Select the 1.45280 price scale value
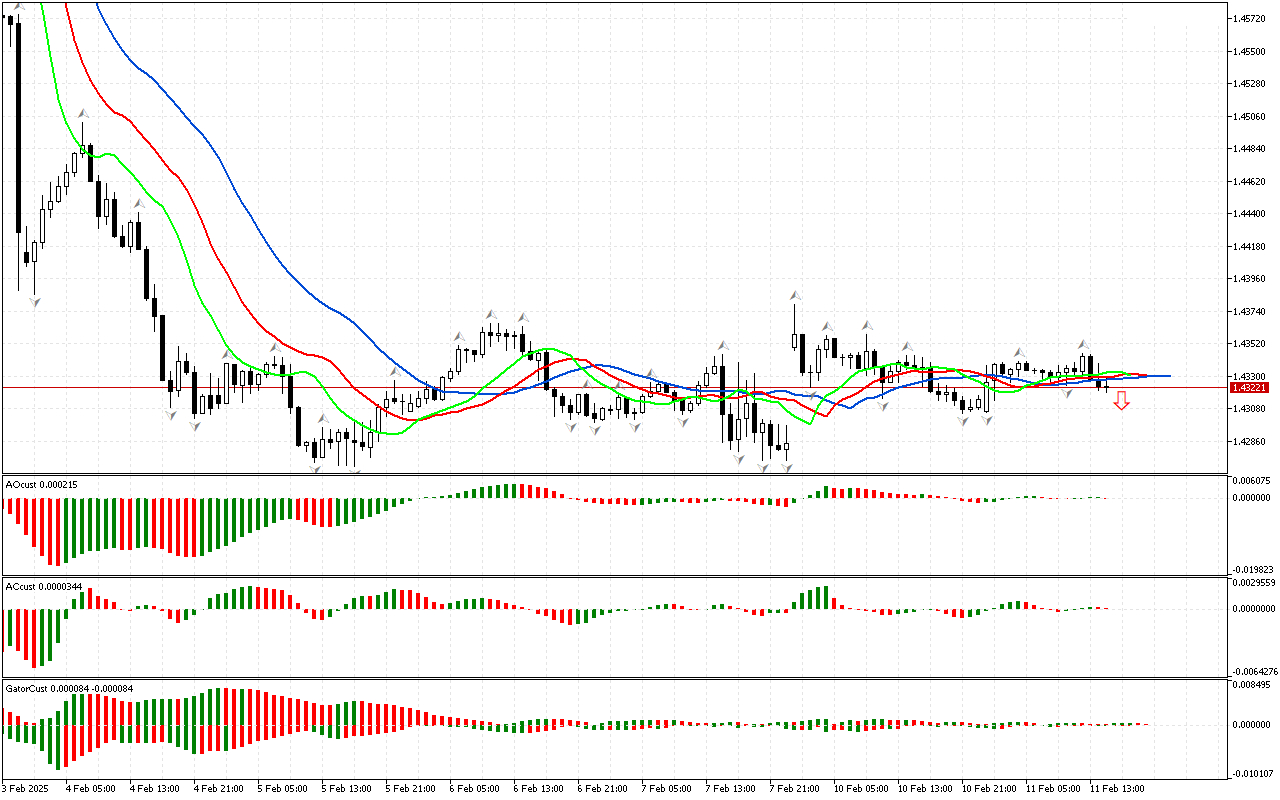Viewport: 1280px width, 800px height. (1249, 84)
